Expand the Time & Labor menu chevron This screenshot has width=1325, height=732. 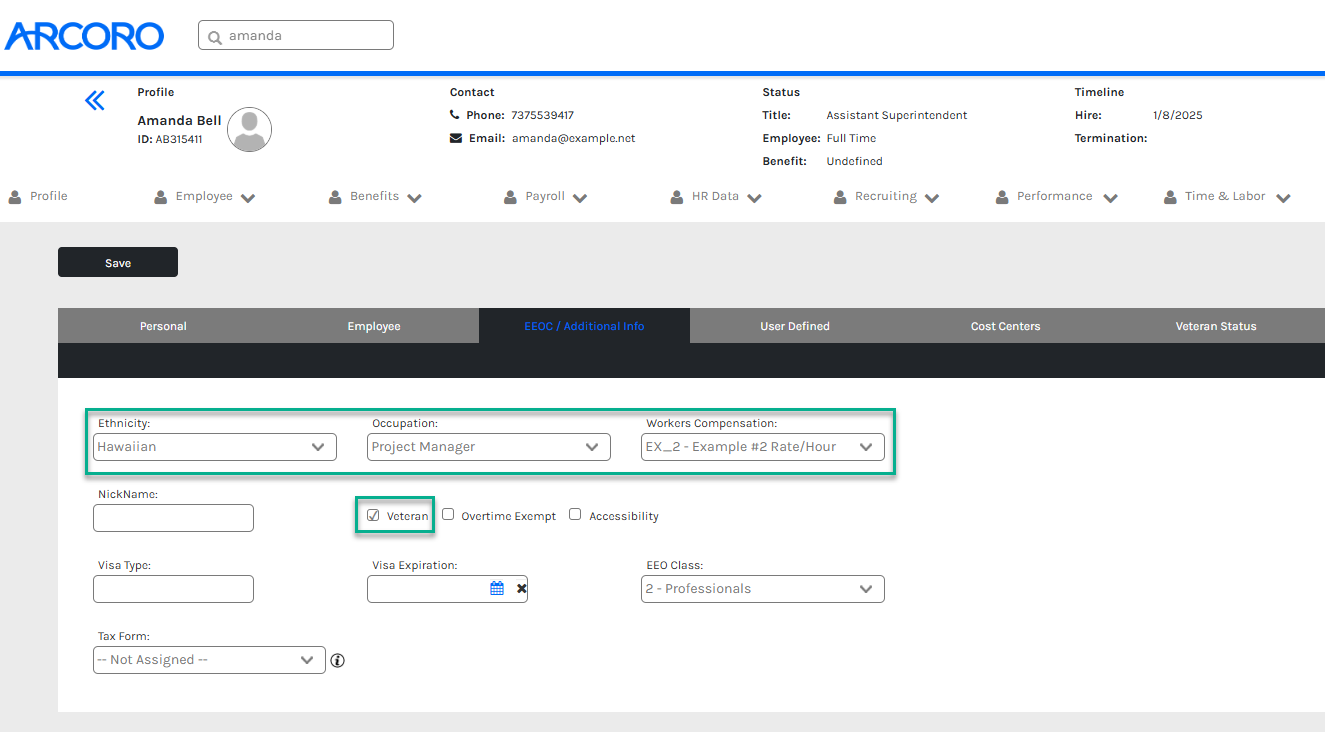[1284, 198]
